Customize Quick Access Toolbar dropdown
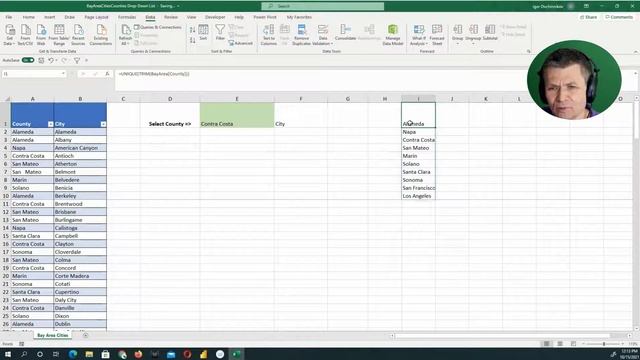 point(87,60)
